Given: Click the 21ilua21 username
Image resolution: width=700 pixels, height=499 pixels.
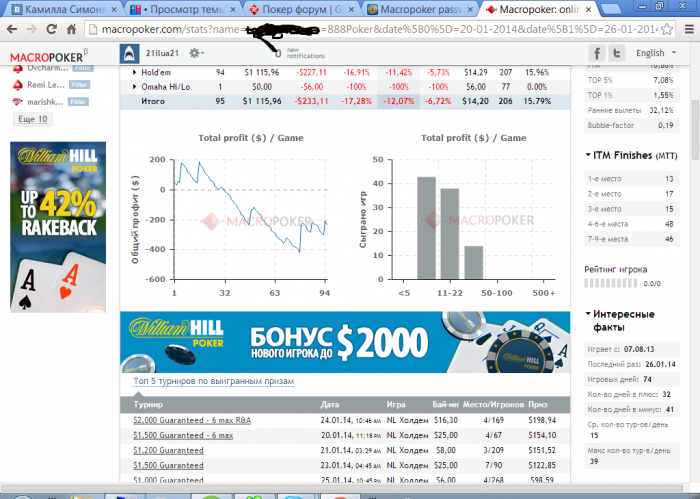Looking at the screenshot, I should [x=162, y=53].
